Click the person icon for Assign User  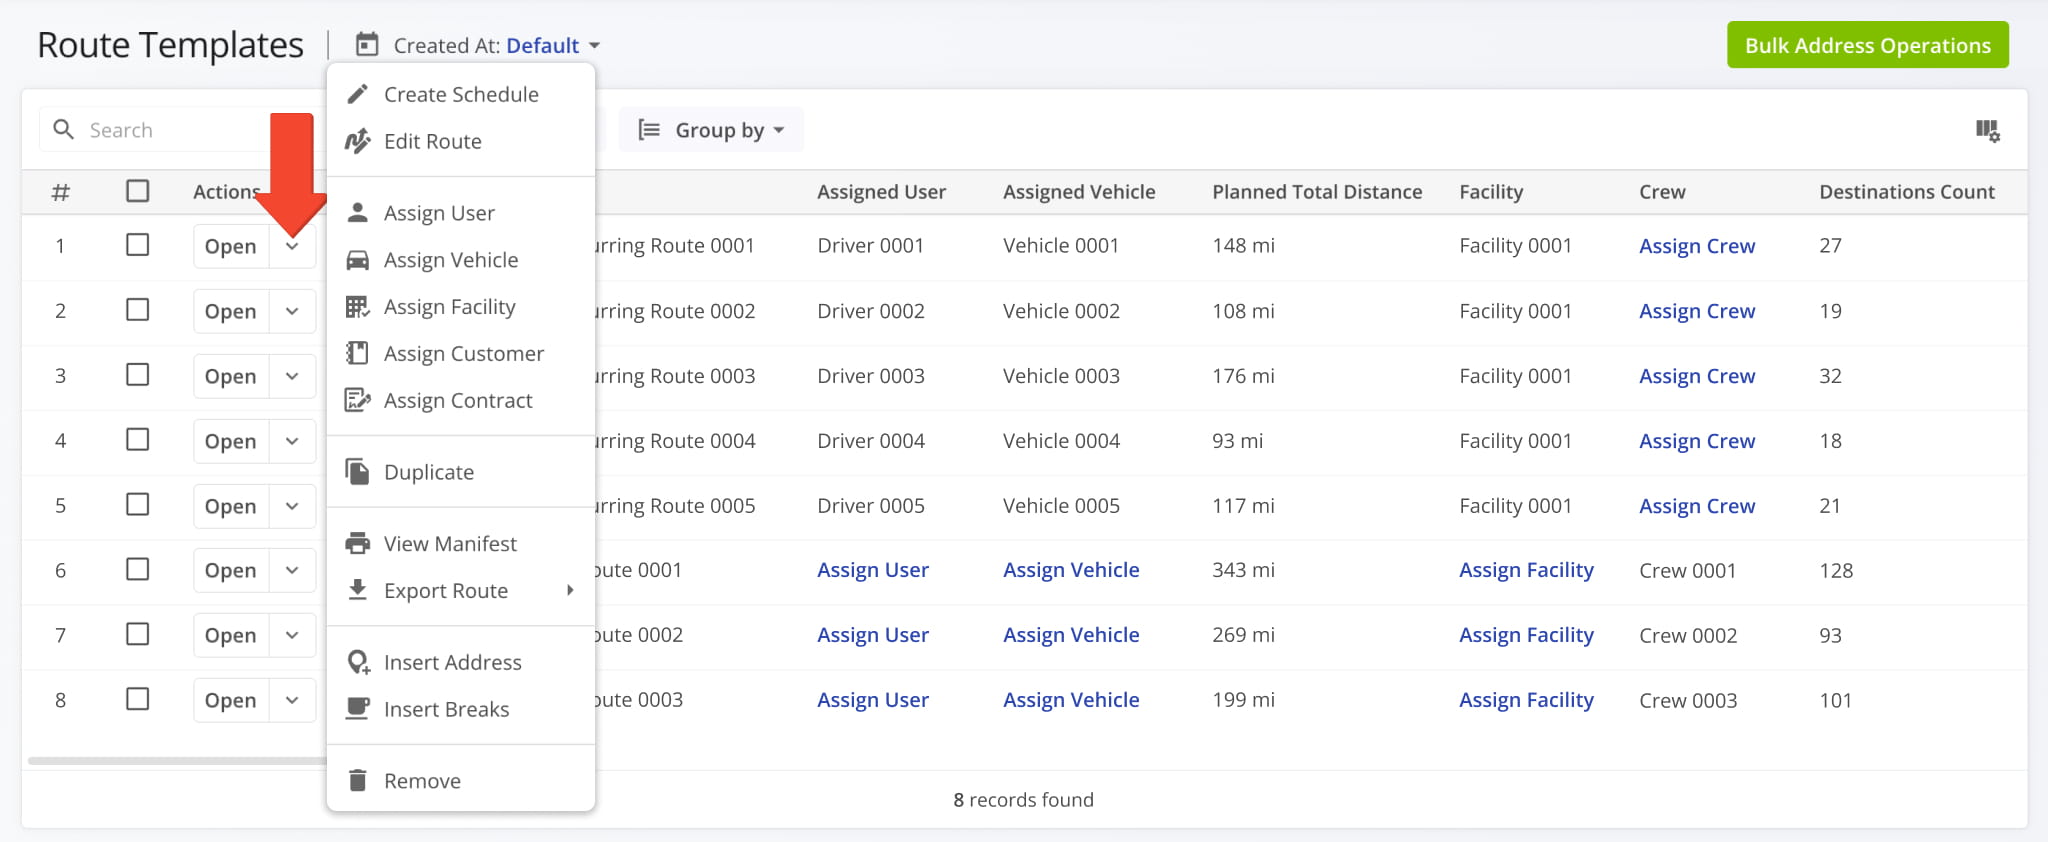(x=357, y=212)
